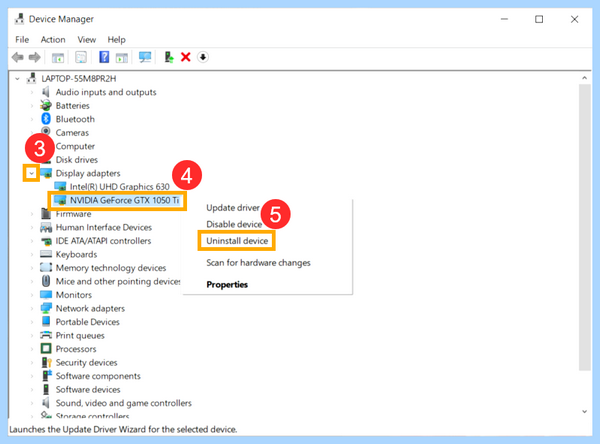This screenshot has width=600, height=444.
Task: Choose Update driver from context menu
Action: coord(233,207)
